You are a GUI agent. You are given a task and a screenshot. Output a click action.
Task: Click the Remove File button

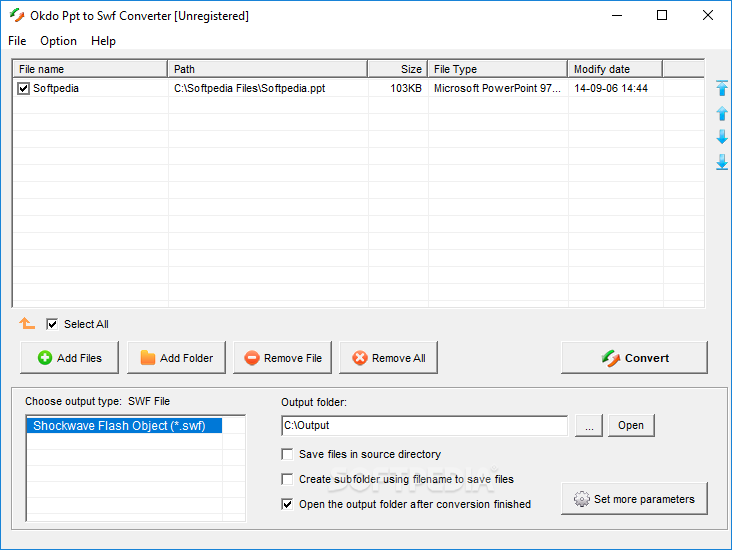coord(282,358)
